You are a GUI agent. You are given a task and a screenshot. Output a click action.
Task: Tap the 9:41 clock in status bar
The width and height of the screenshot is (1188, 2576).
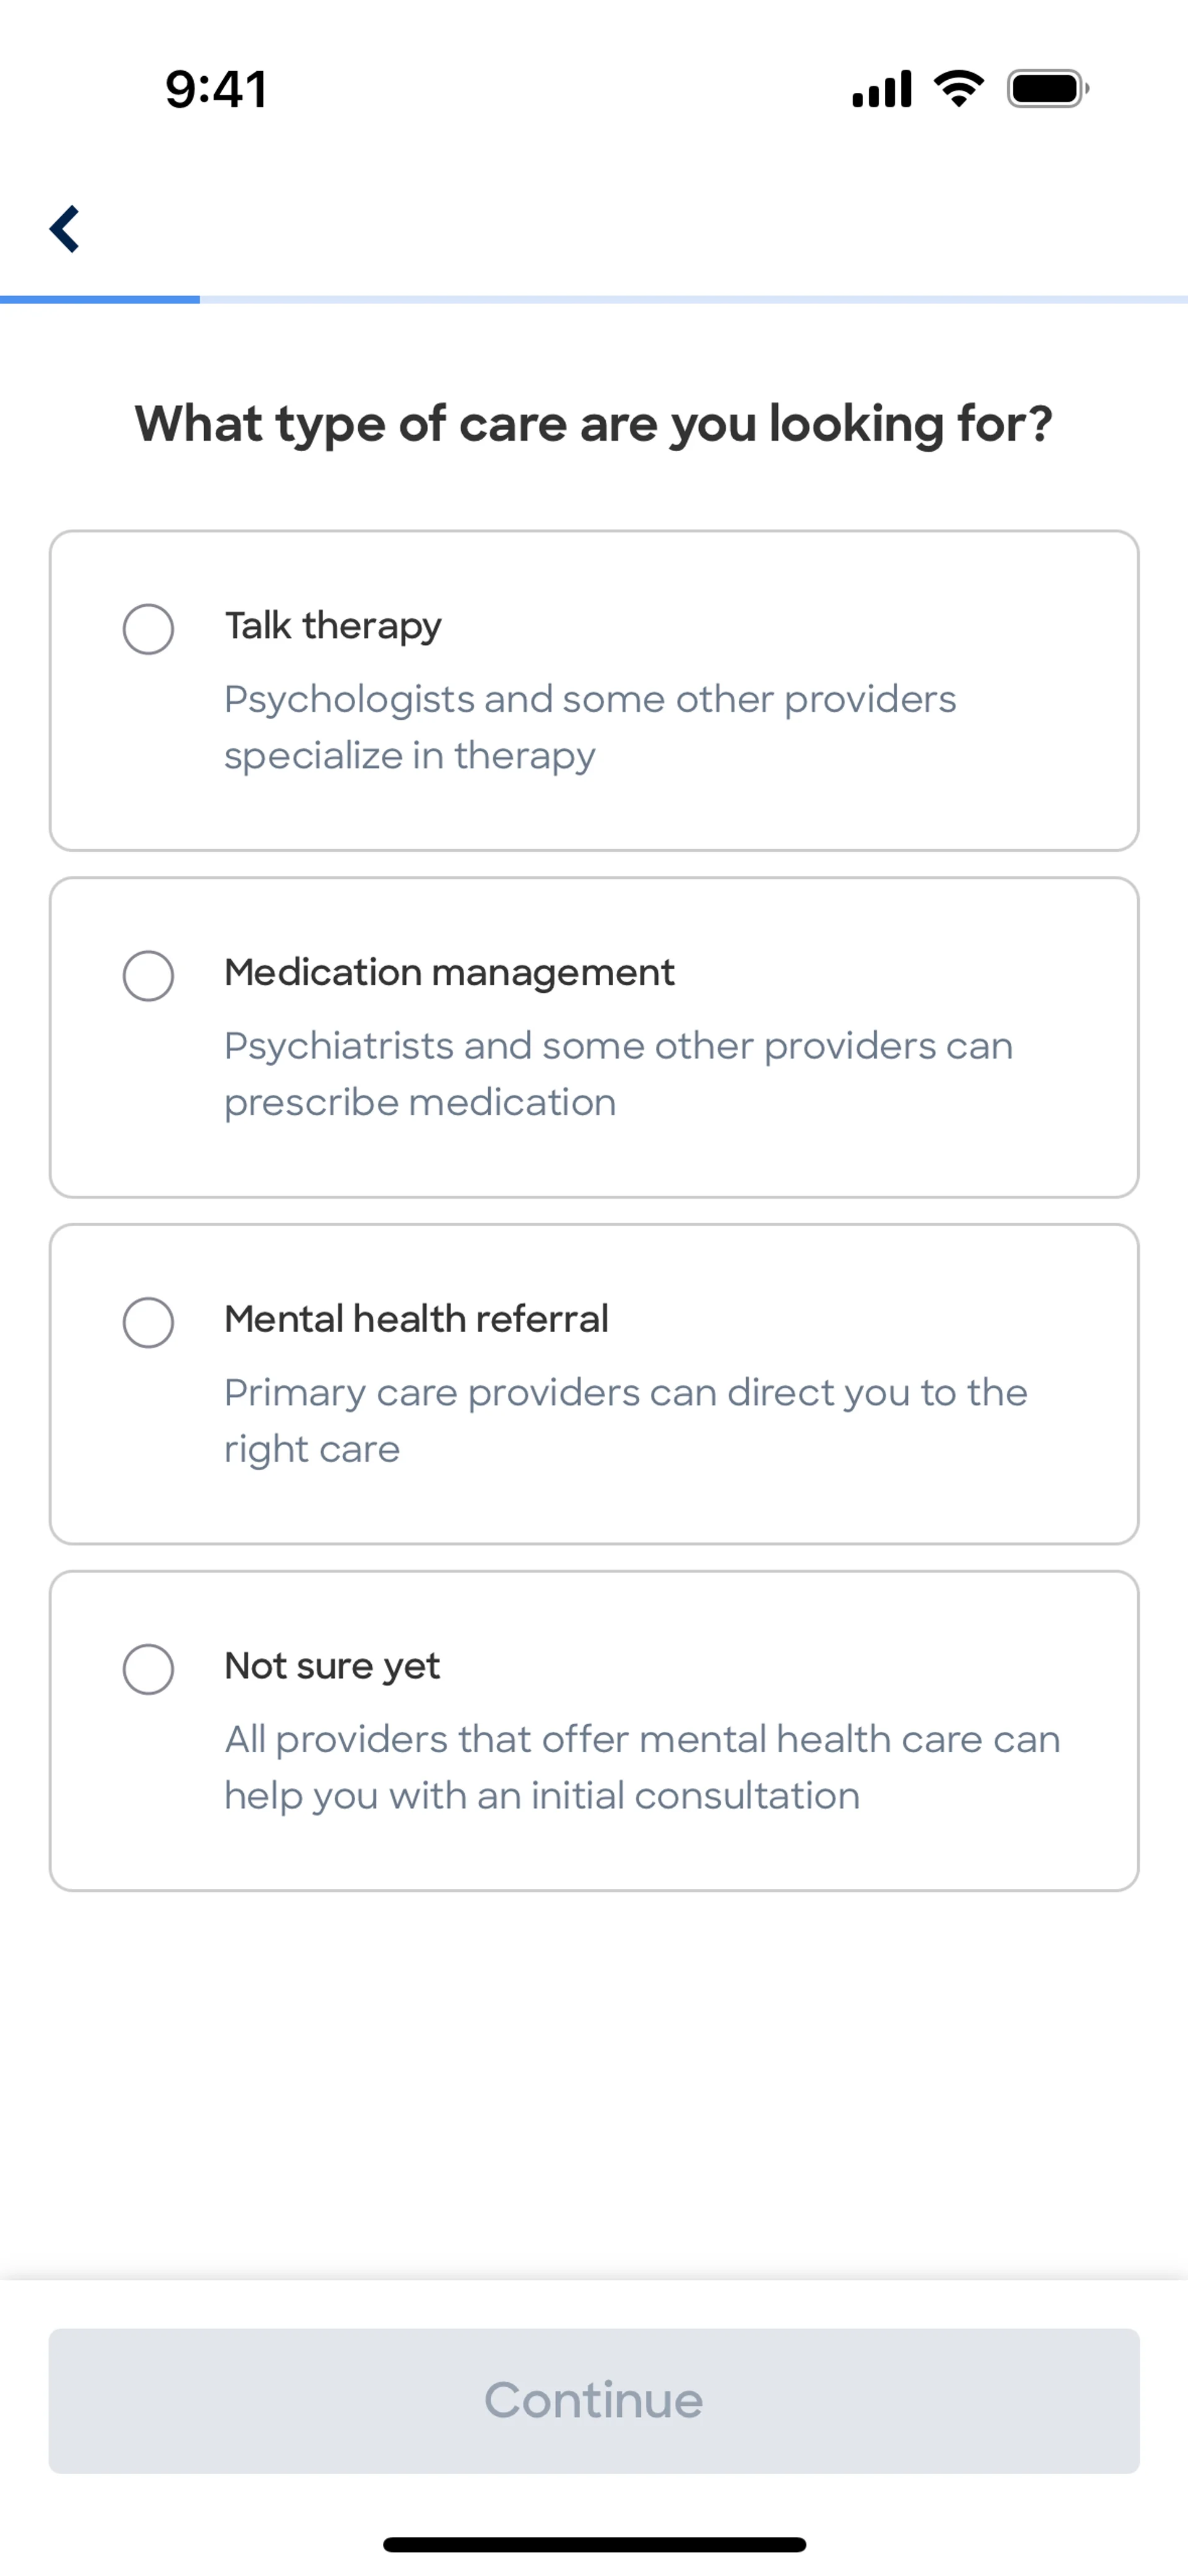pyautogui.click(x=216, y=89)
